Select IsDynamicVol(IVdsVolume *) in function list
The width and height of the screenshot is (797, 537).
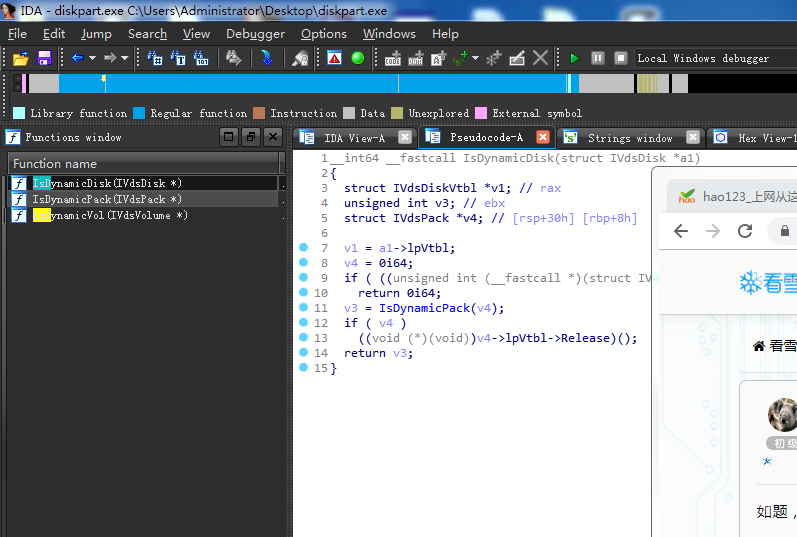coord(144,216)
